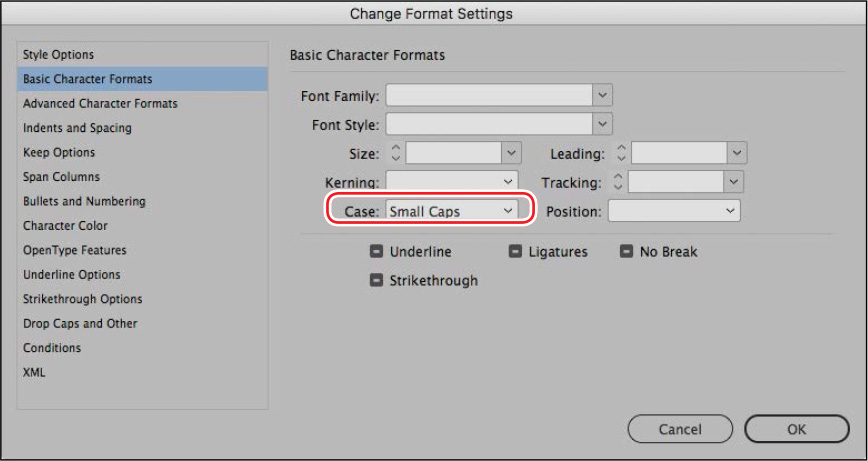This screenshot has height=461, width=868.
Task: Toggle the No Break checkbox
Action: tap(626, 252)
